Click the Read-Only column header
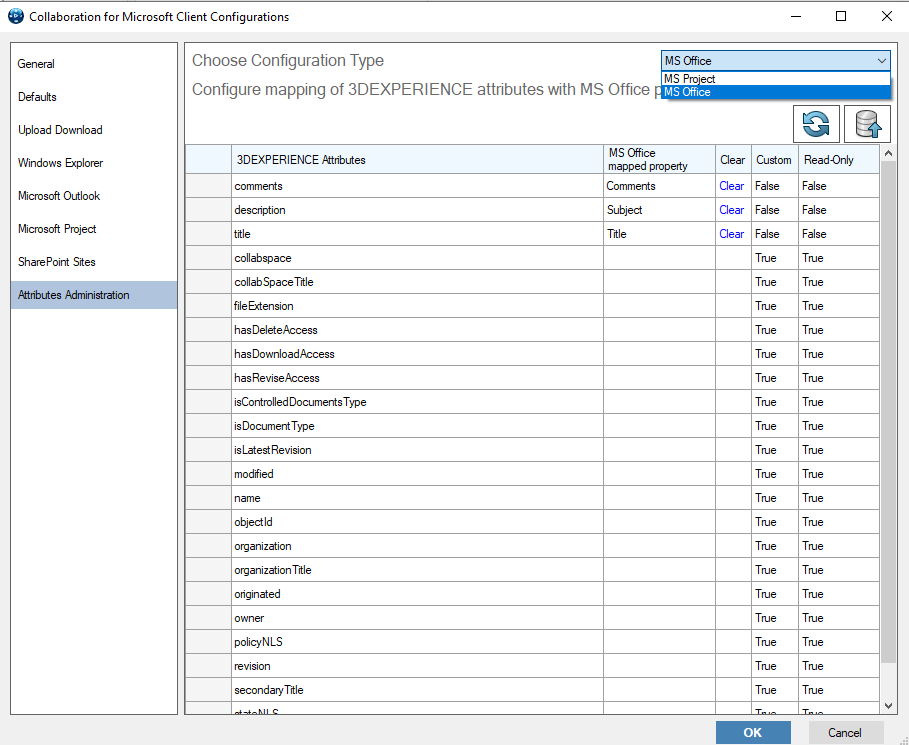 point(839,159)
